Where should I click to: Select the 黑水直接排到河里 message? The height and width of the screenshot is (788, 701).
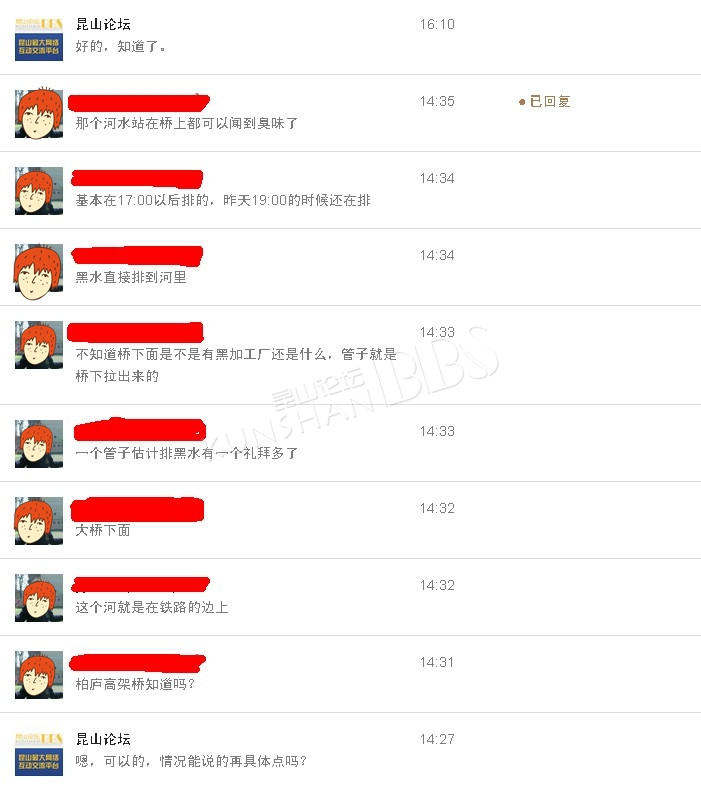[131, 277]
